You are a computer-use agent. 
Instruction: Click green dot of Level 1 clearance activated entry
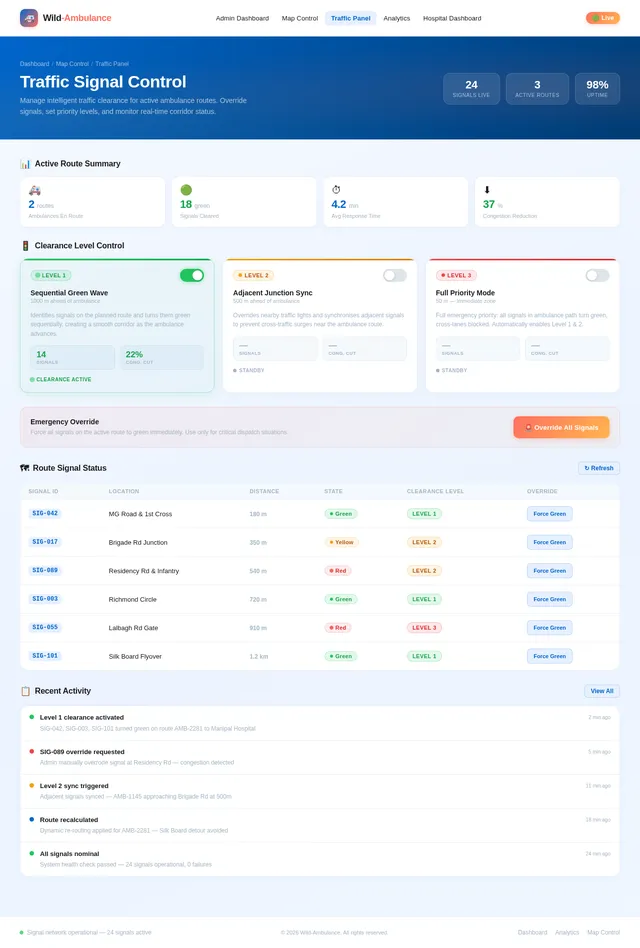pyautogui.click(x=31, y=717)
